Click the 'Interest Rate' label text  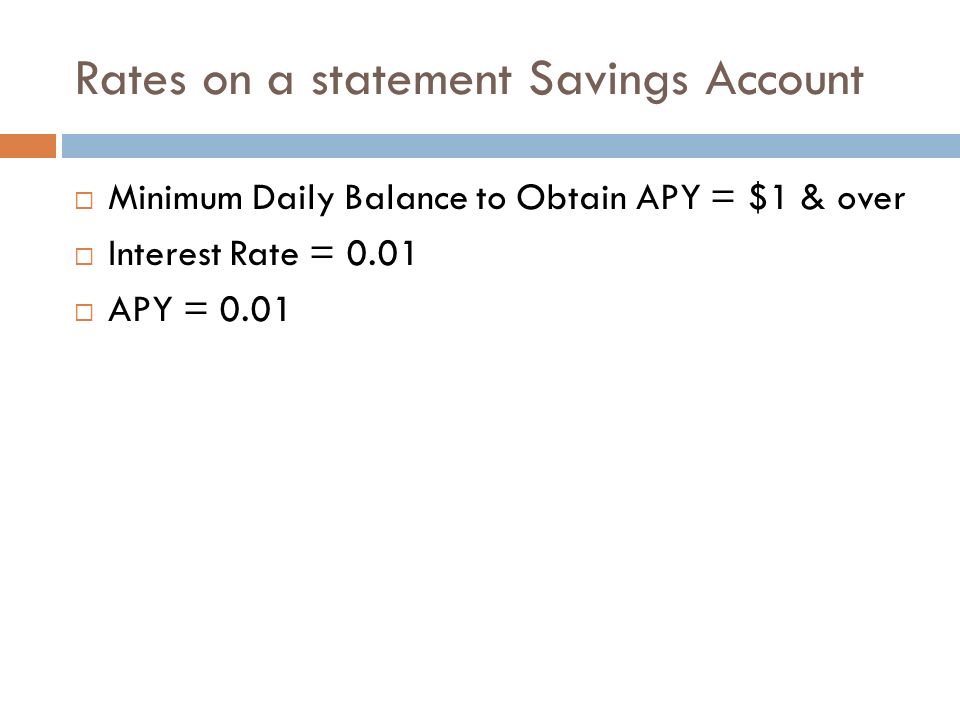(203, 253)
